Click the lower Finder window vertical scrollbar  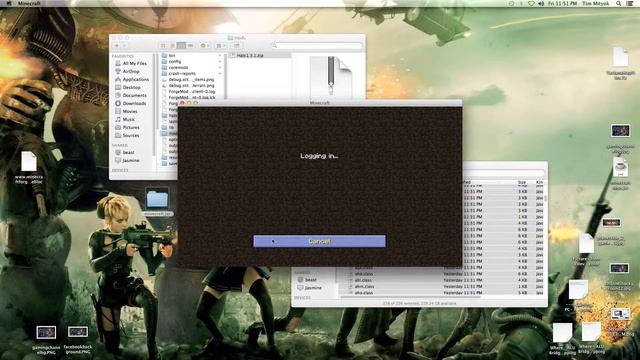click(x=545, y=198)
